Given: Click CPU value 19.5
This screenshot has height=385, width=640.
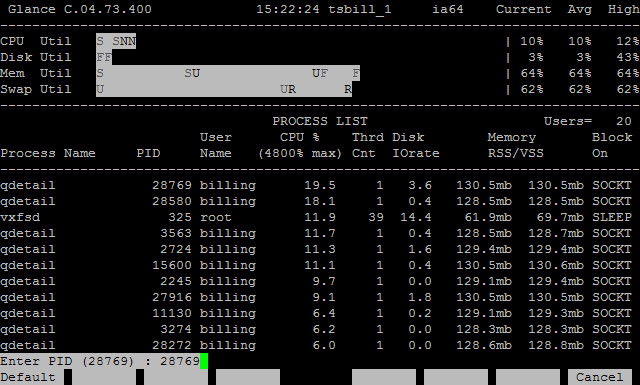Looking at the screenshot, I should (x=320, y=185).
